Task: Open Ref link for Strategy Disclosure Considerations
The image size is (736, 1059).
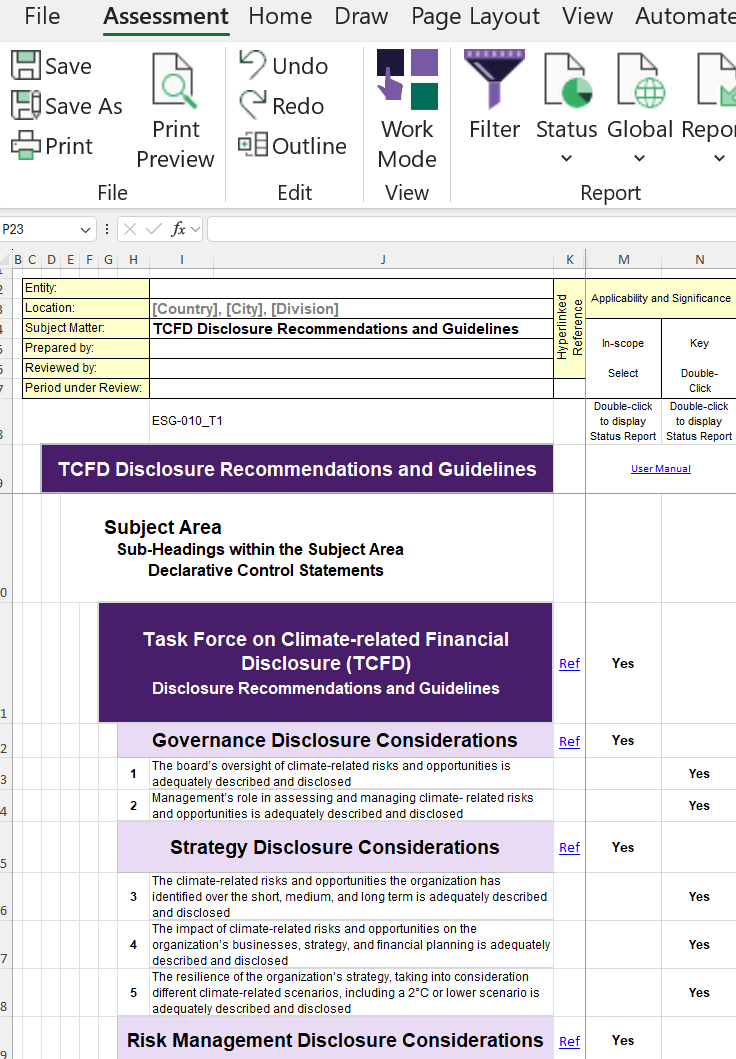Action: [569, 847]
